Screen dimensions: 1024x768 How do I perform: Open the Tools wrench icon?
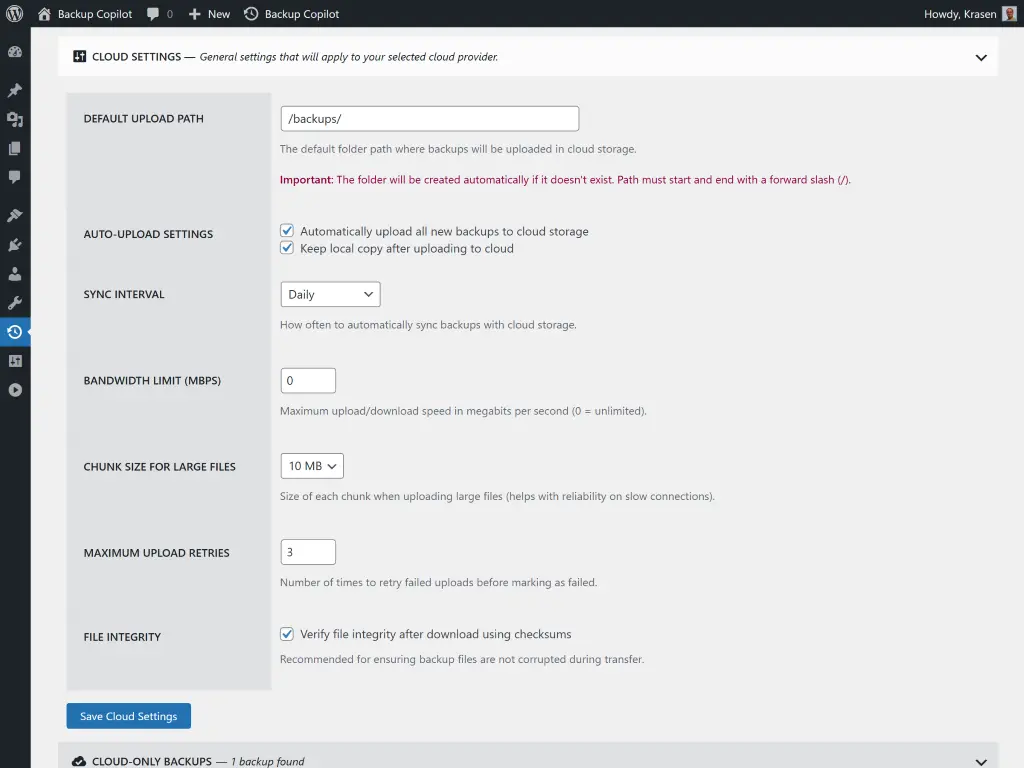coord(15,303)
